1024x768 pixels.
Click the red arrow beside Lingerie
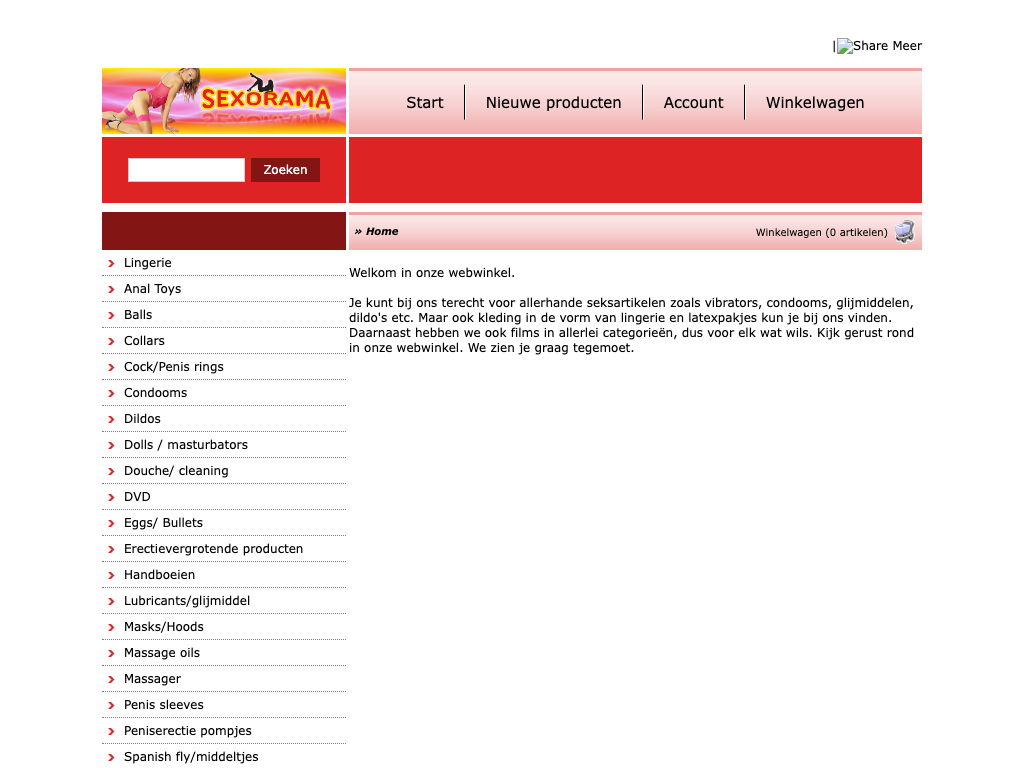(111, 263)
